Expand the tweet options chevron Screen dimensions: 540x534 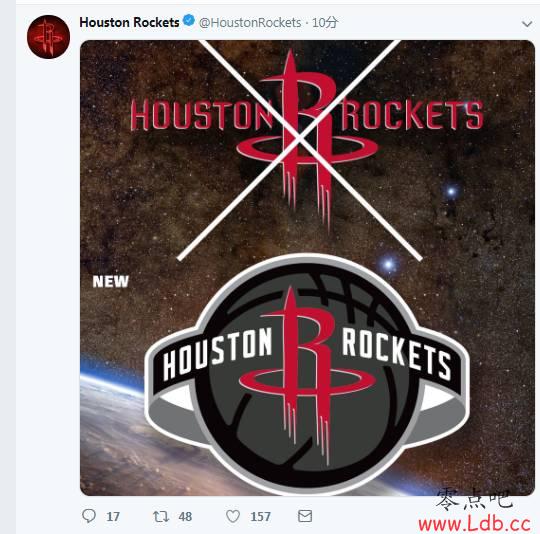point(527,24)
